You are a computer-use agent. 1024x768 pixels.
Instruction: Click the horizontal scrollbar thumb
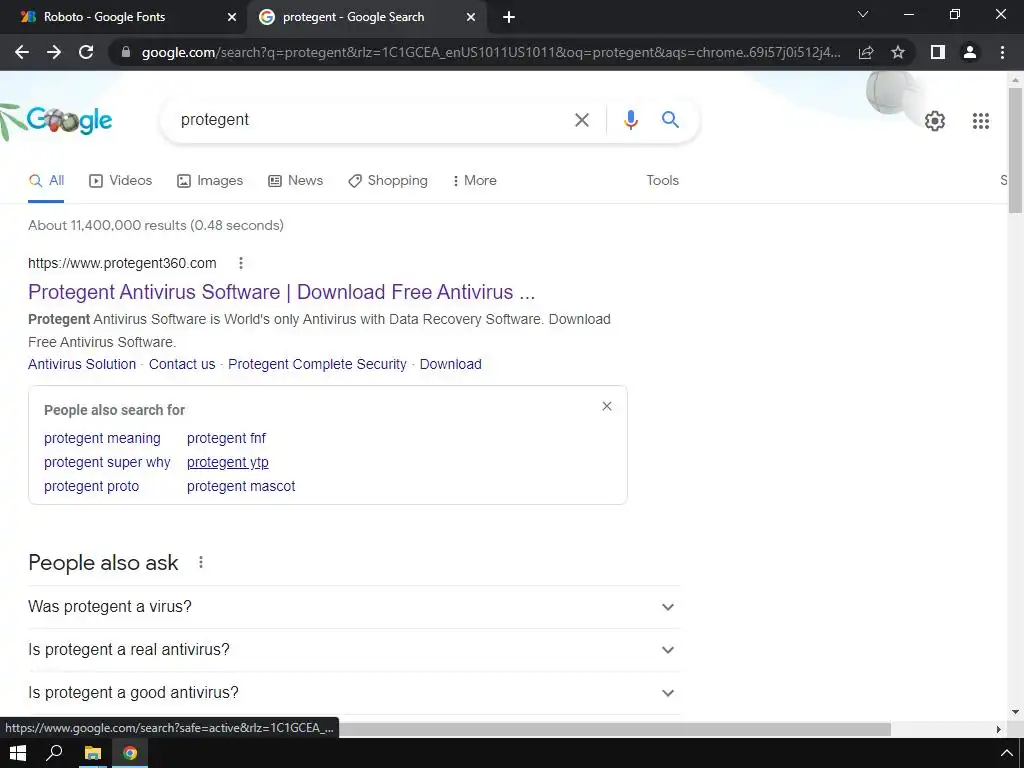(614, 729)
